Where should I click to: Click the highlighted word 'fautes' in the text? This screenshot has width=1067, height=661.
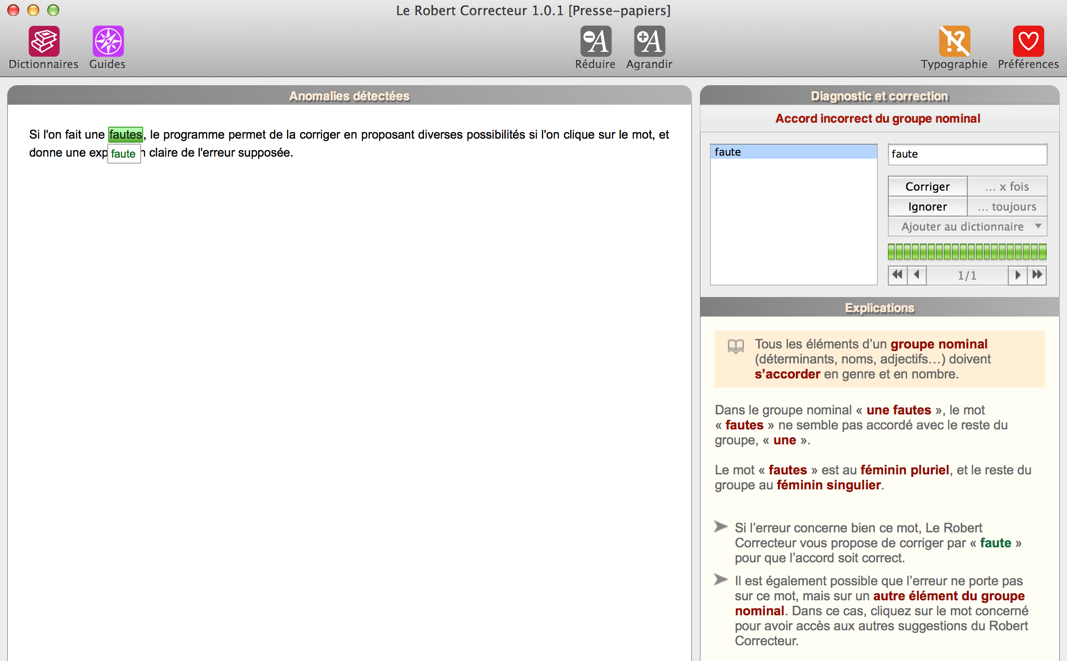coord(125,135)
